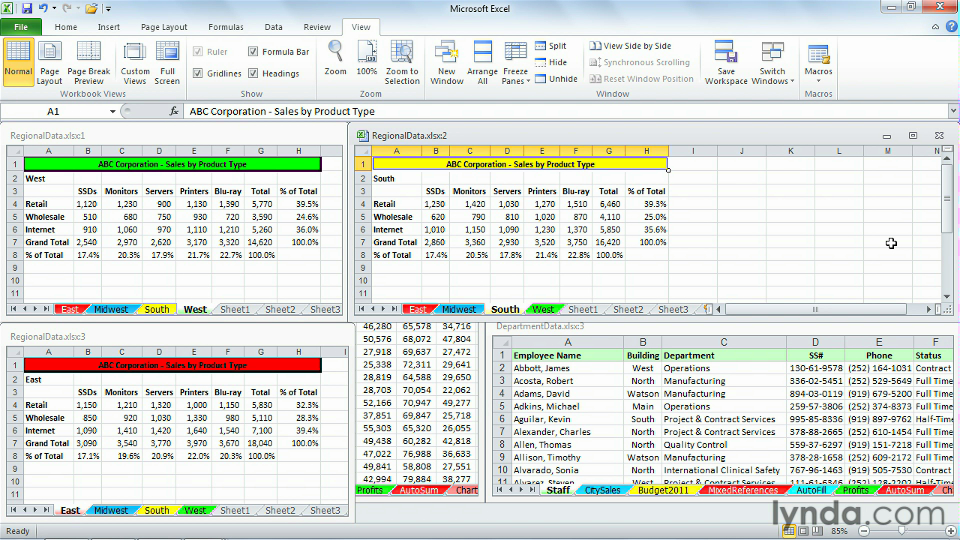Select Page Layout status bar view icon

click(803, 531)
